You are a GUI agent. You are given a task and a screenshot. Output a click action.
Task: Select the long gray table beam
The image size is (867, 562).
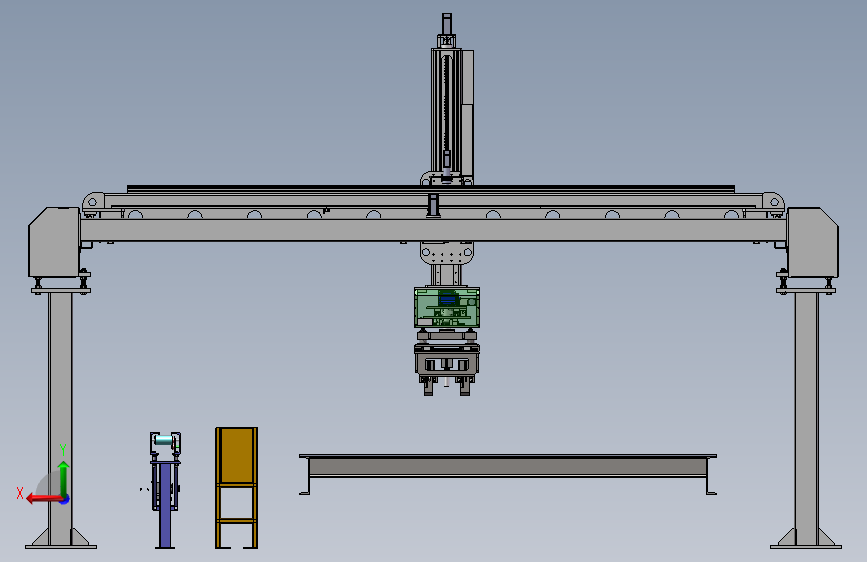coord(508,466)
